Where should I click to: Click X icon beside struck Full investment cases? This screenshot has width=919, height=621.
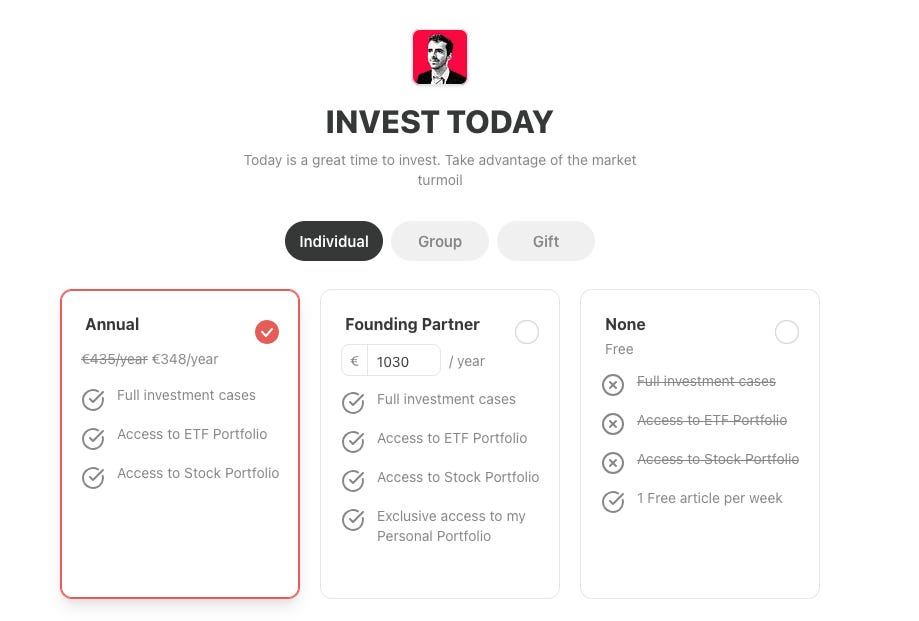613,385
